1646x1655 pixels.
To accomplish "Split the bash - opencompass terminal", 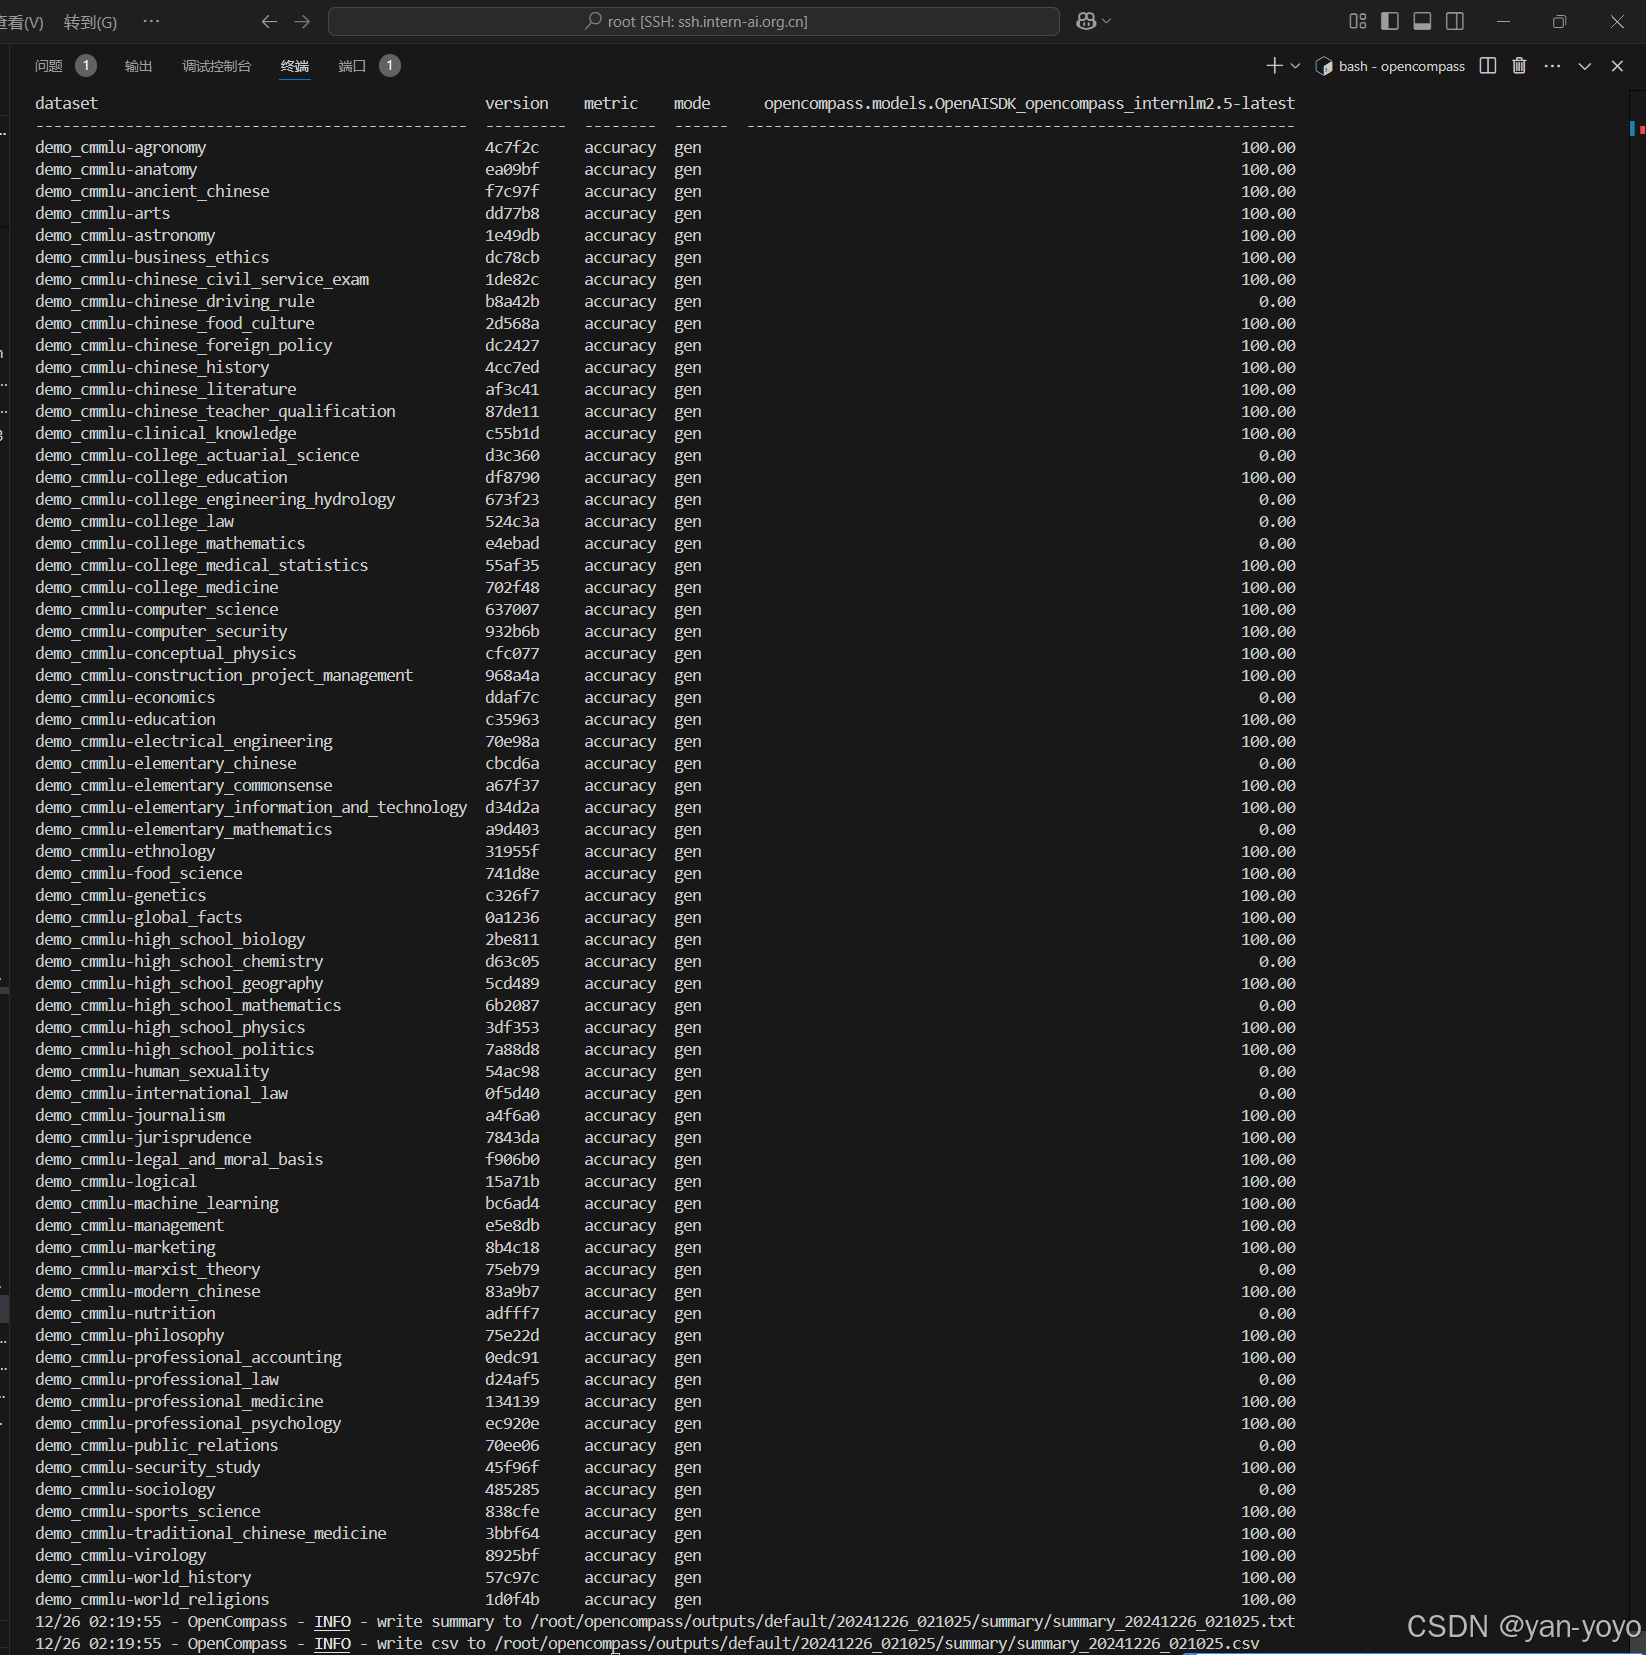I will point(1487,66).
